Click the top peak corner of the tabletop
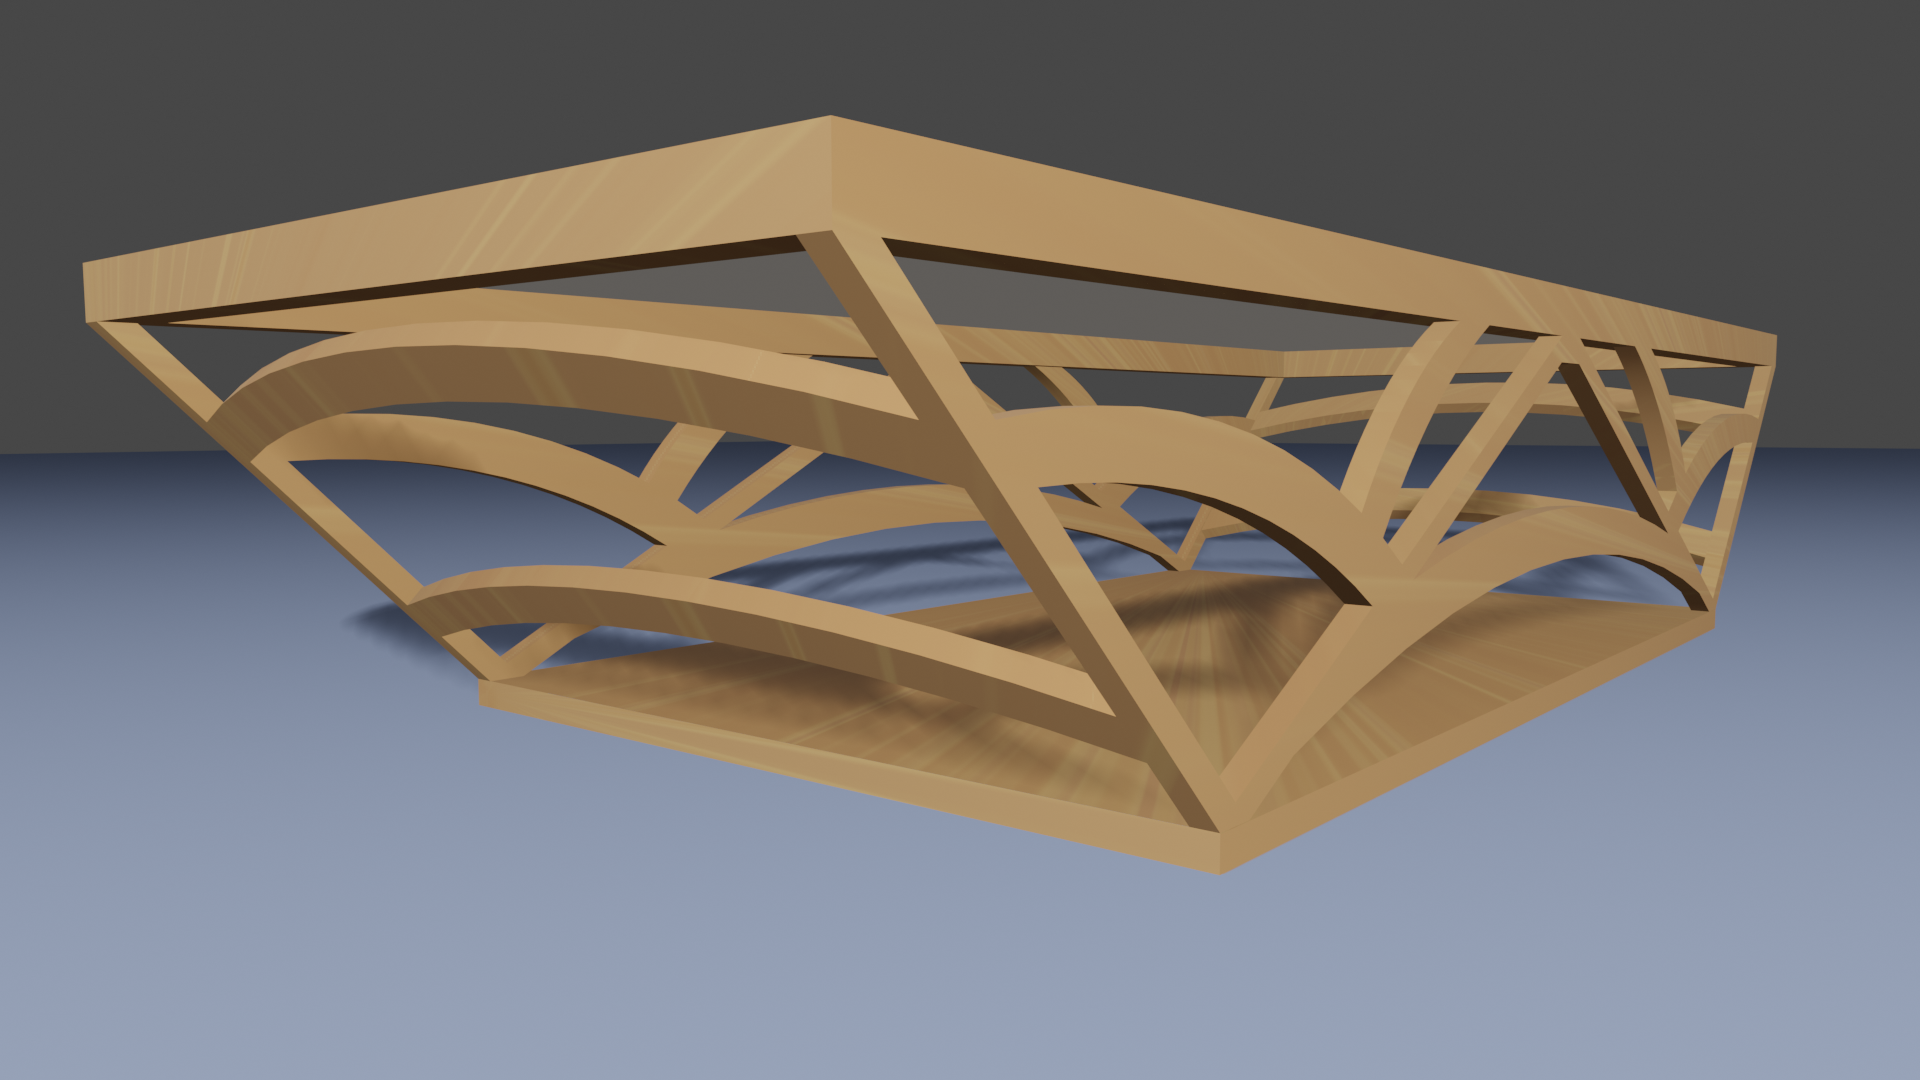 [830, 119]
